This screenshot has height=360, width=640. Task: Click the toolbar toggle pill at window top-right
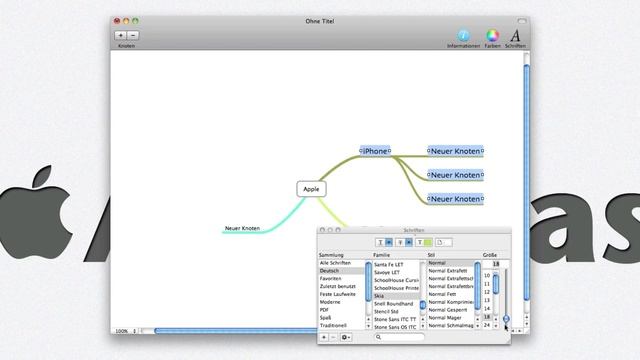click(x=522, y=21)
